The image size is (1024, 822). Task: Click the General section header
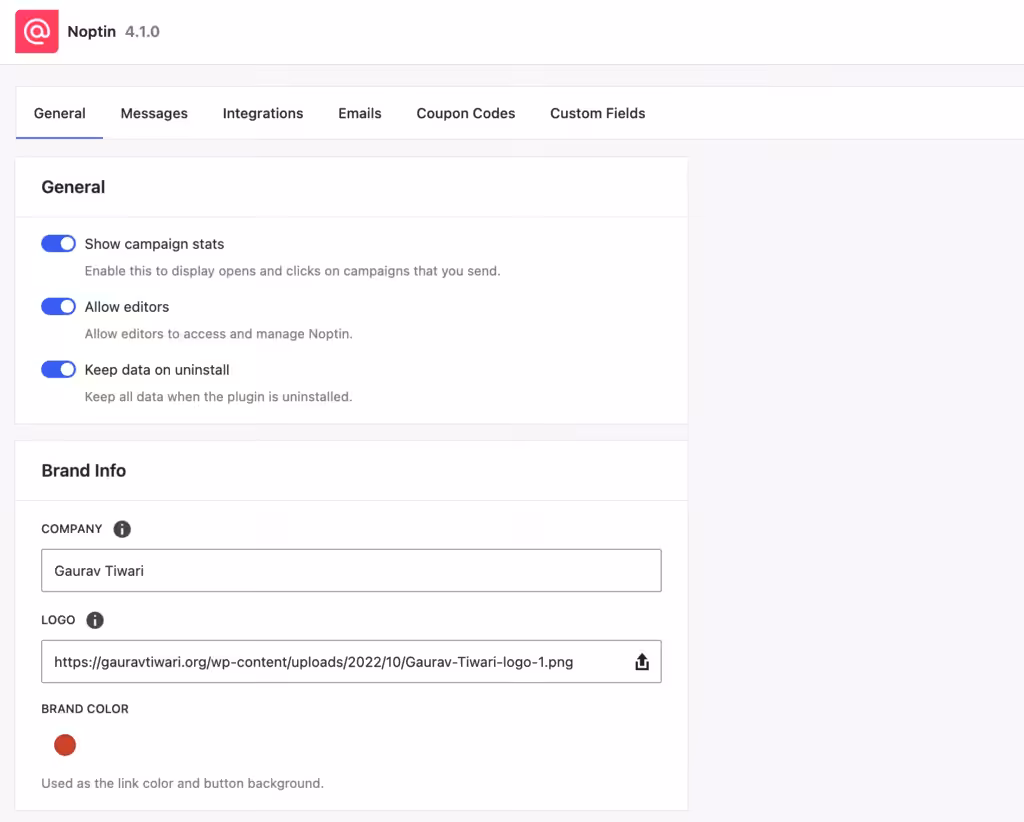pos(73,187)
